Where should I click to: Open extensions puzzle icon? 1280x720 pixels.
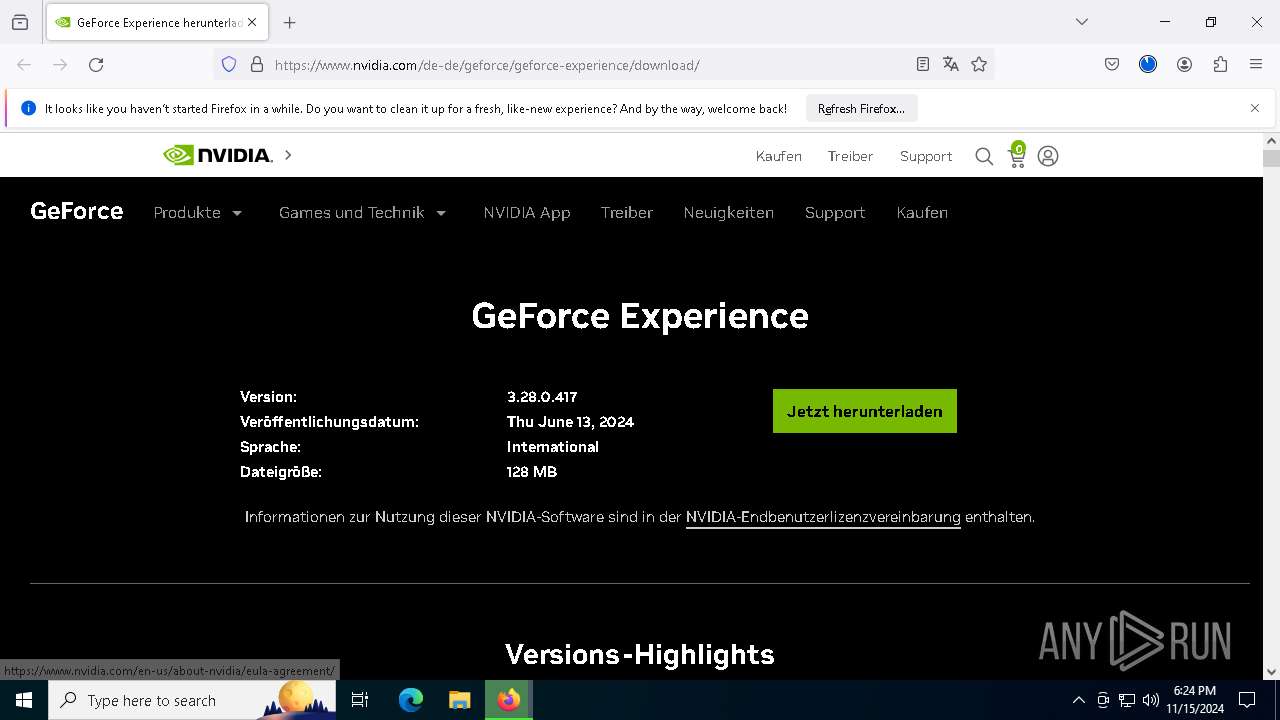1220,64
